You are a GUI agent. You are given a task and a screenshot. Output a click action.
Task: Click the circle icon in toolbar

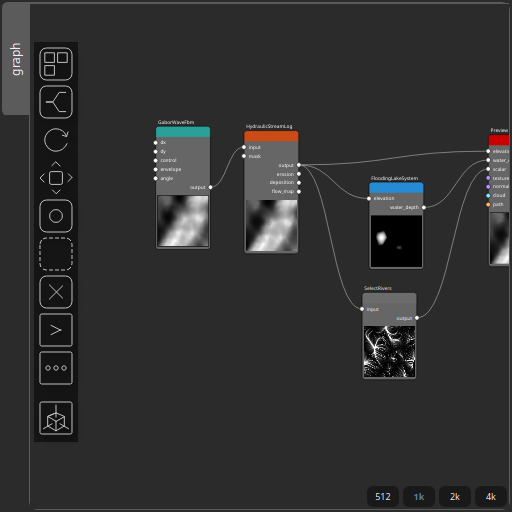[x=56, y=216]
